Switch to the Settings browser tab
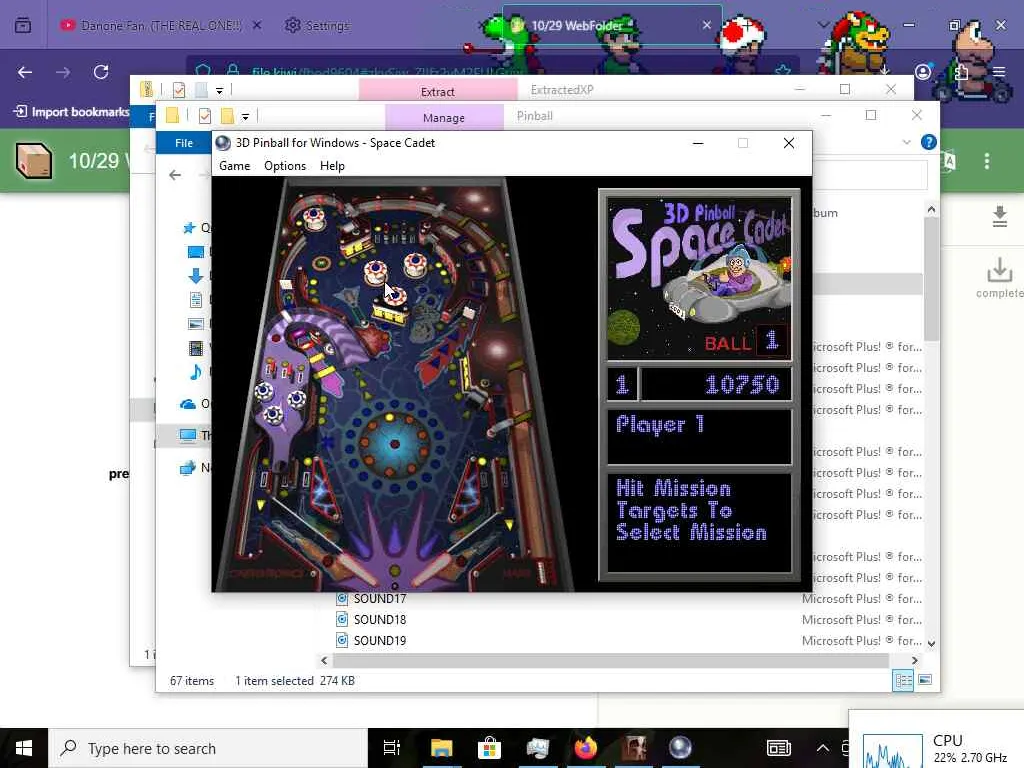Image resolution: width=1024 pixels, height=768 pixels. click(x=318, y=25)
